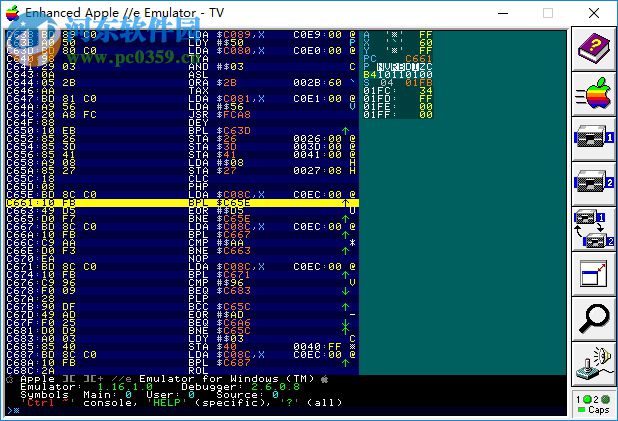The image size is (618, 421).
Task: Click the stack pointer S value 01FB
Action: pyautogui.click(x=419, y=83)
